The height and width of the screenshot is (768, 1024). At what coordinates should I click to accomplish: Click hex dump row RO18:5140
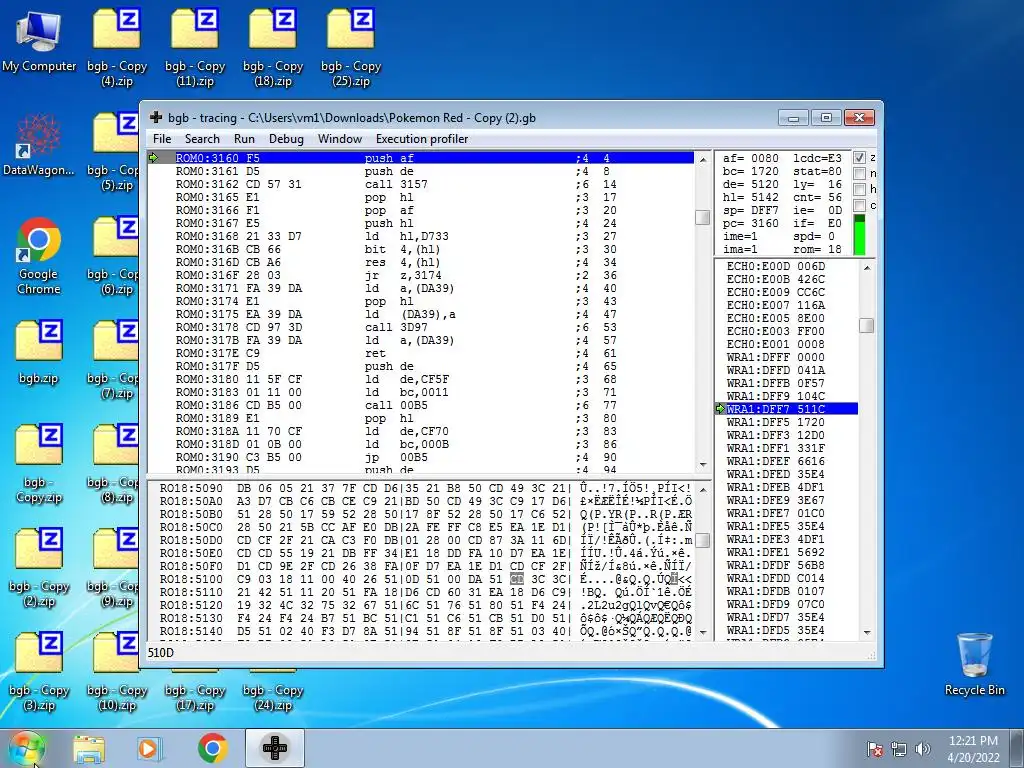pos(425,631)
